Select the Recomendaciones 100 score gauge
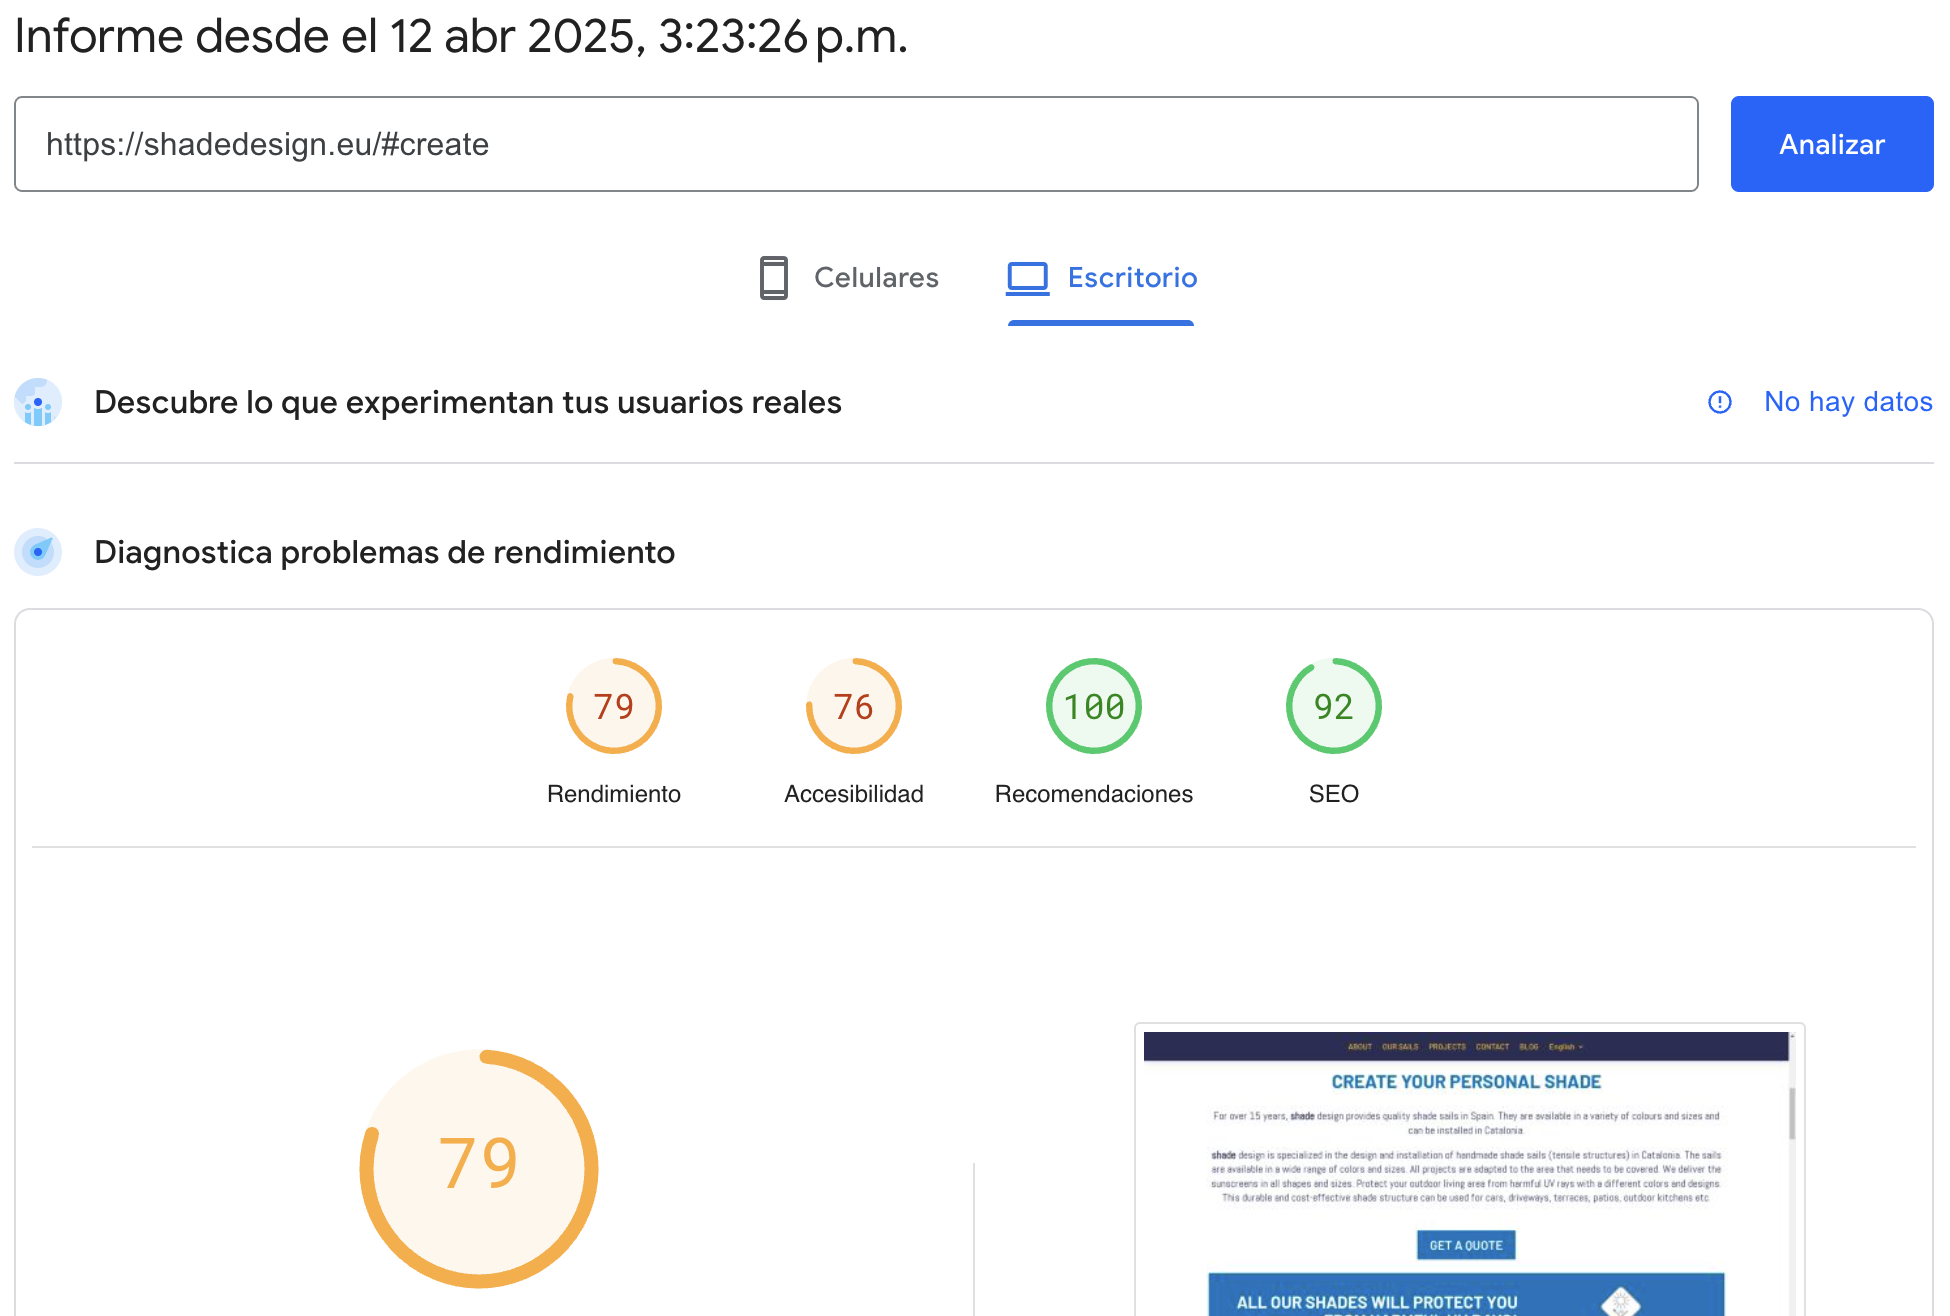Viewport: 1950px width, 1316px height. [1093, 706]
